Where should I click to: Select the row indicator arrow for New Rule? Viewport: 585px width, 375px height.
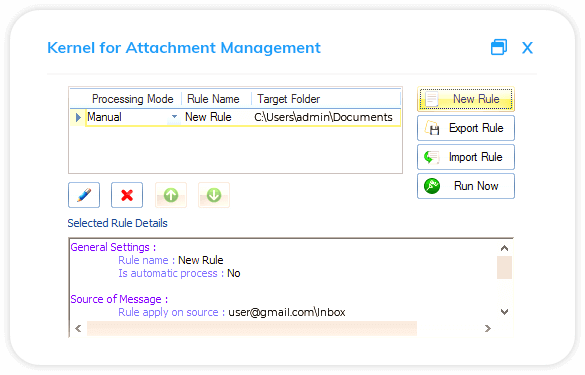78,118
